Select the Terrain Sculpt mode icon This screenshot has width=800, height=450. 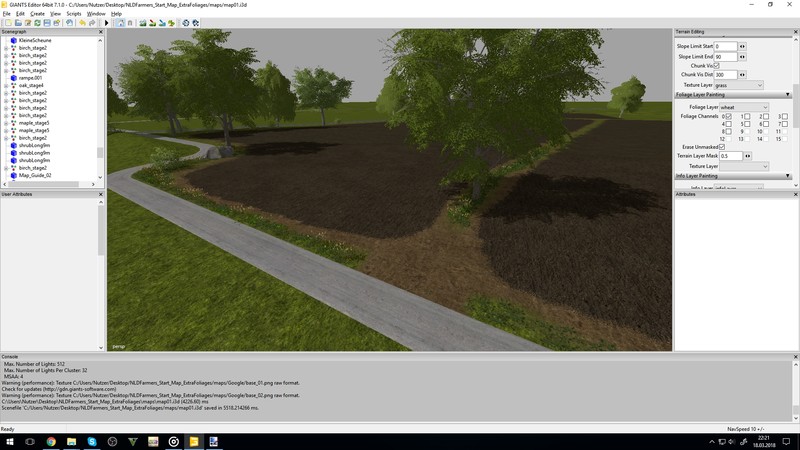tap(143, 23)
